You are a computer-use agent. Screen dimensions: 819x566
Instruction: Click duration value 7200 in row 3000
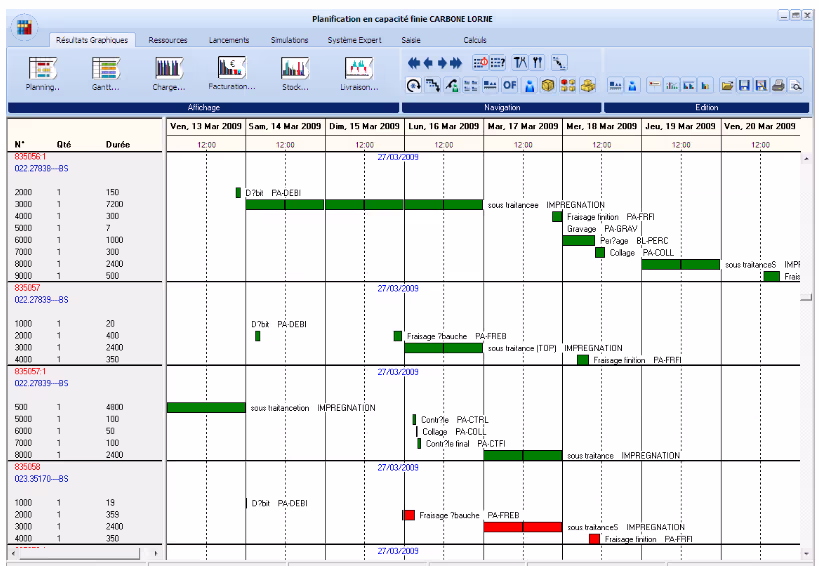click(114, 204)
